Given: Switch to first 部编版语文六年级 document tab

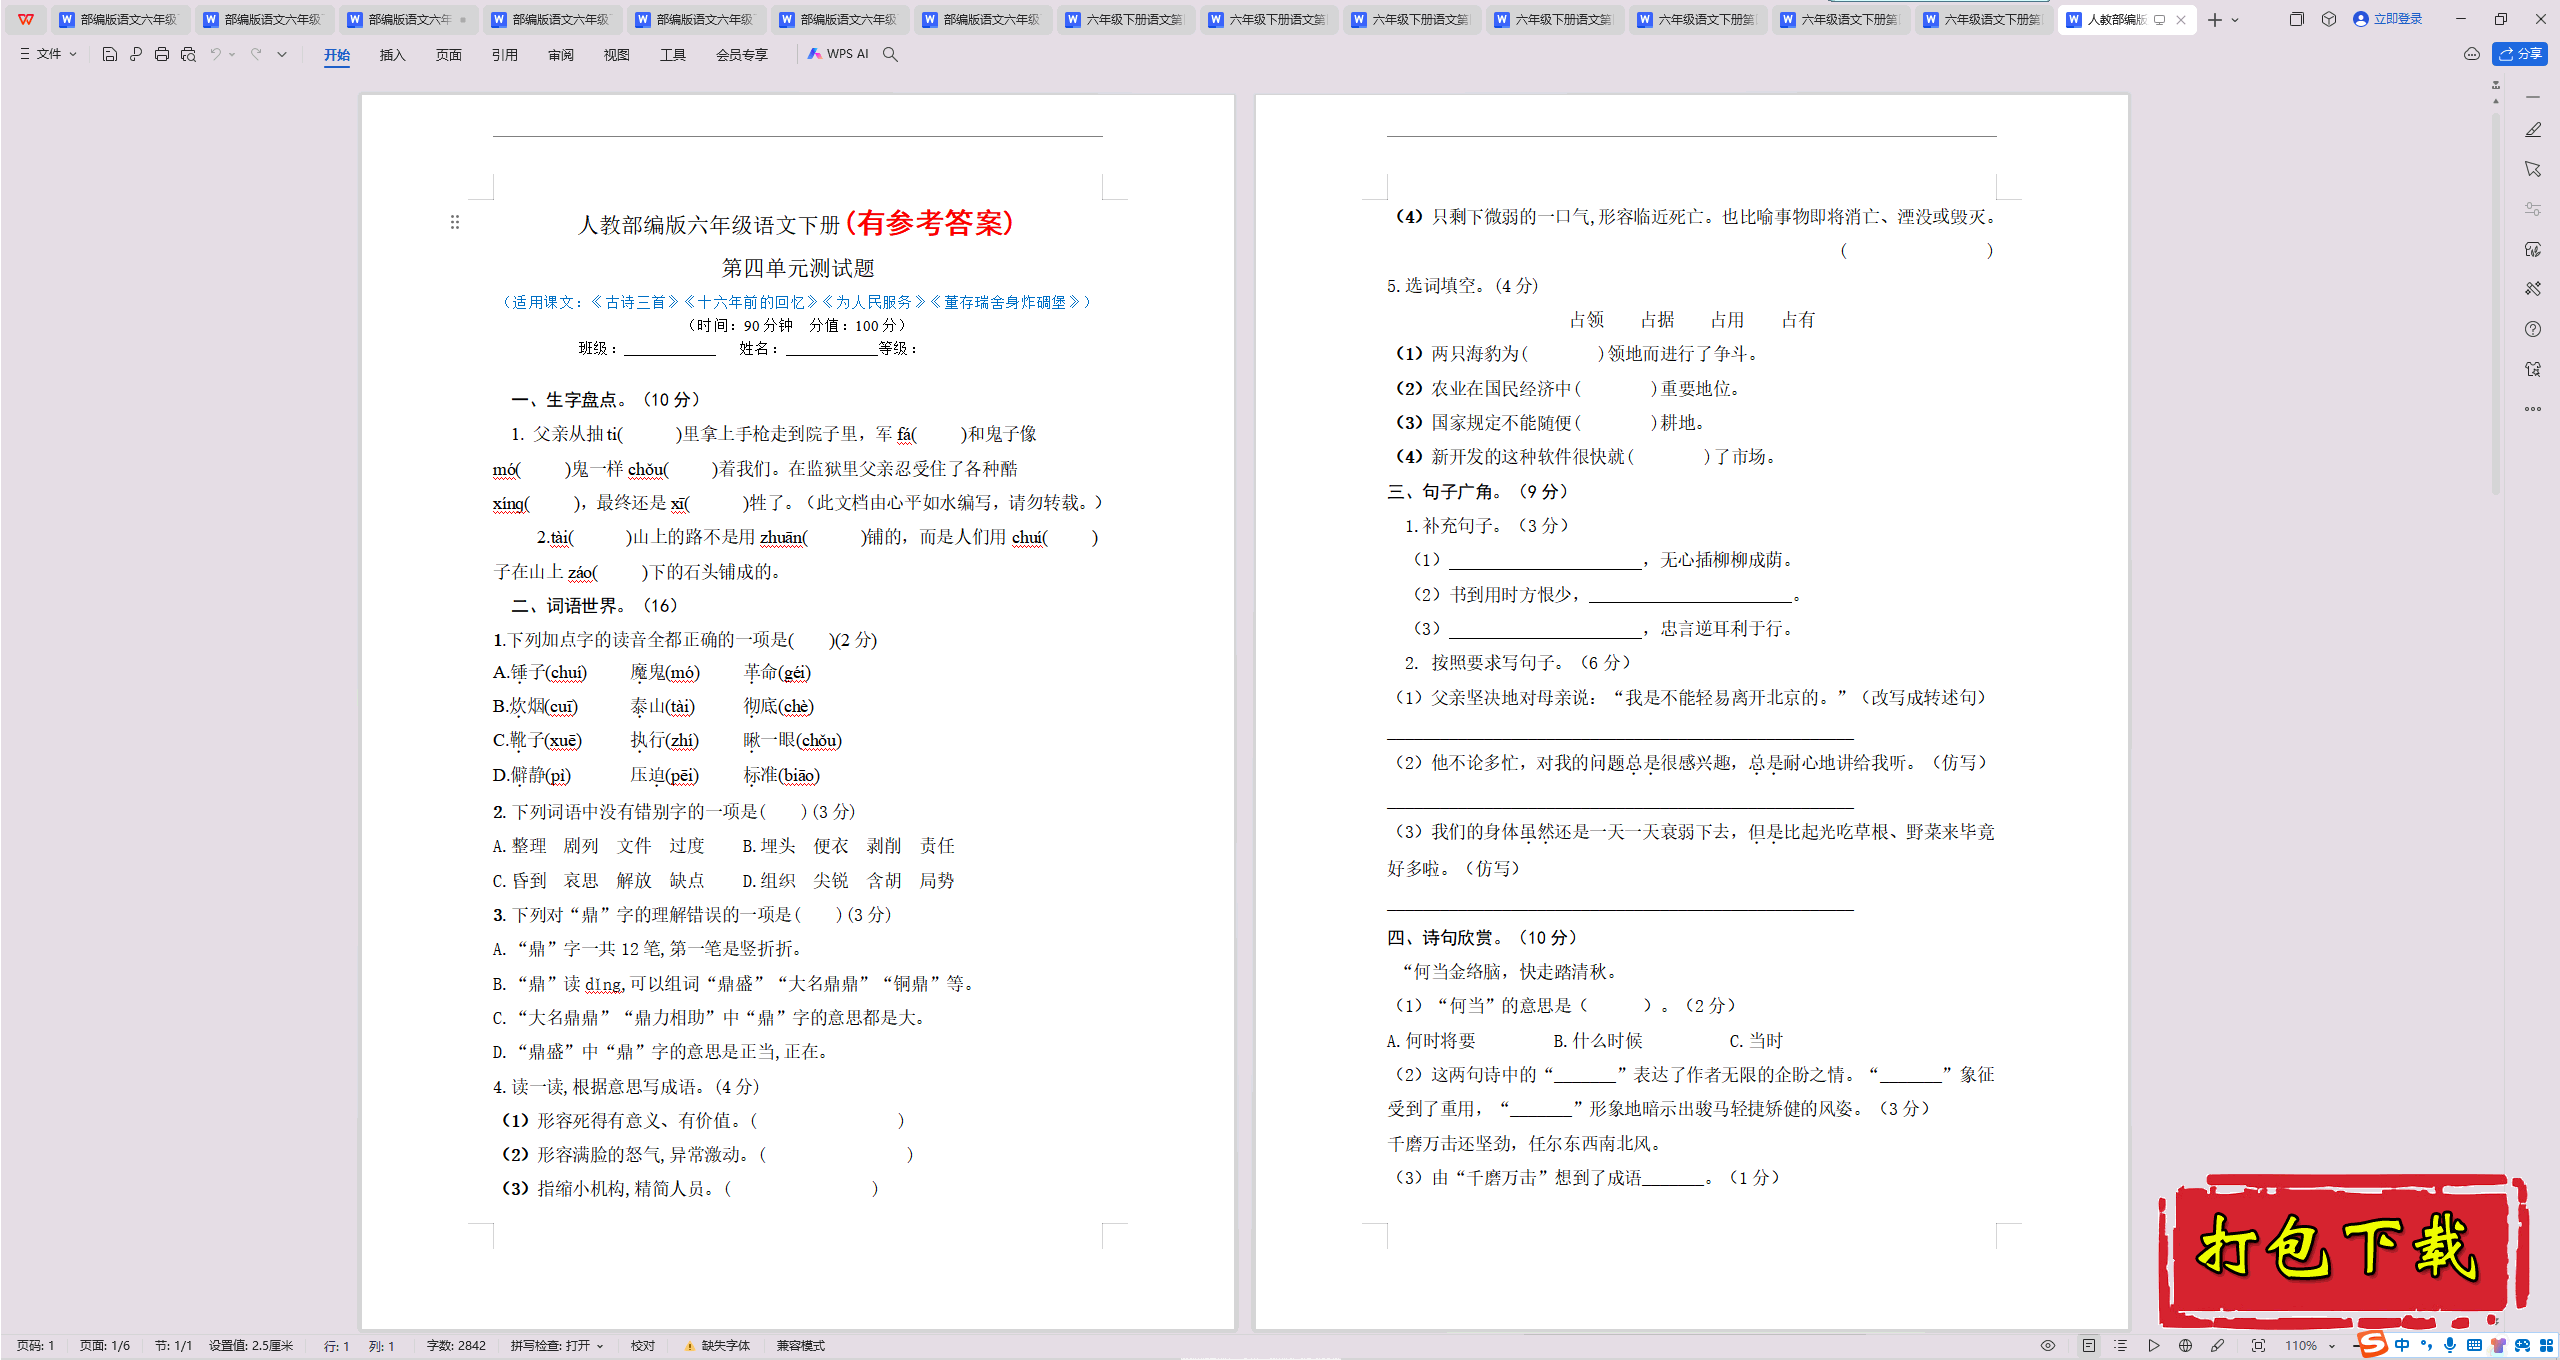Looking at the screenshot, I should coord(119,19).
